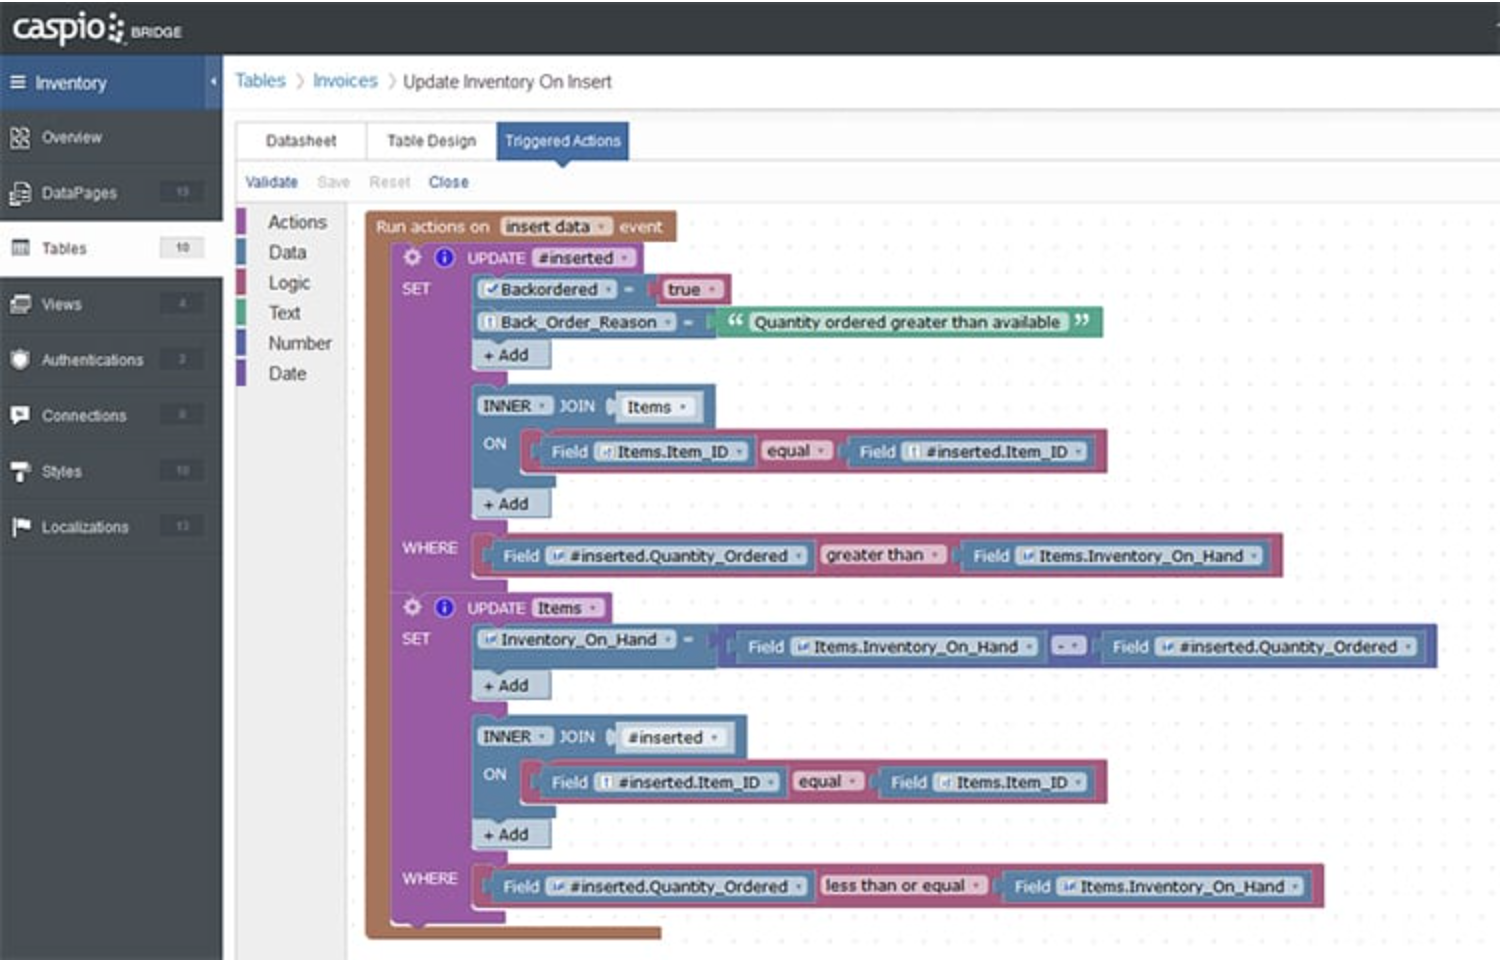Click the Validate button
This screenshot has width=1504, height=960.
pos(271,181)
